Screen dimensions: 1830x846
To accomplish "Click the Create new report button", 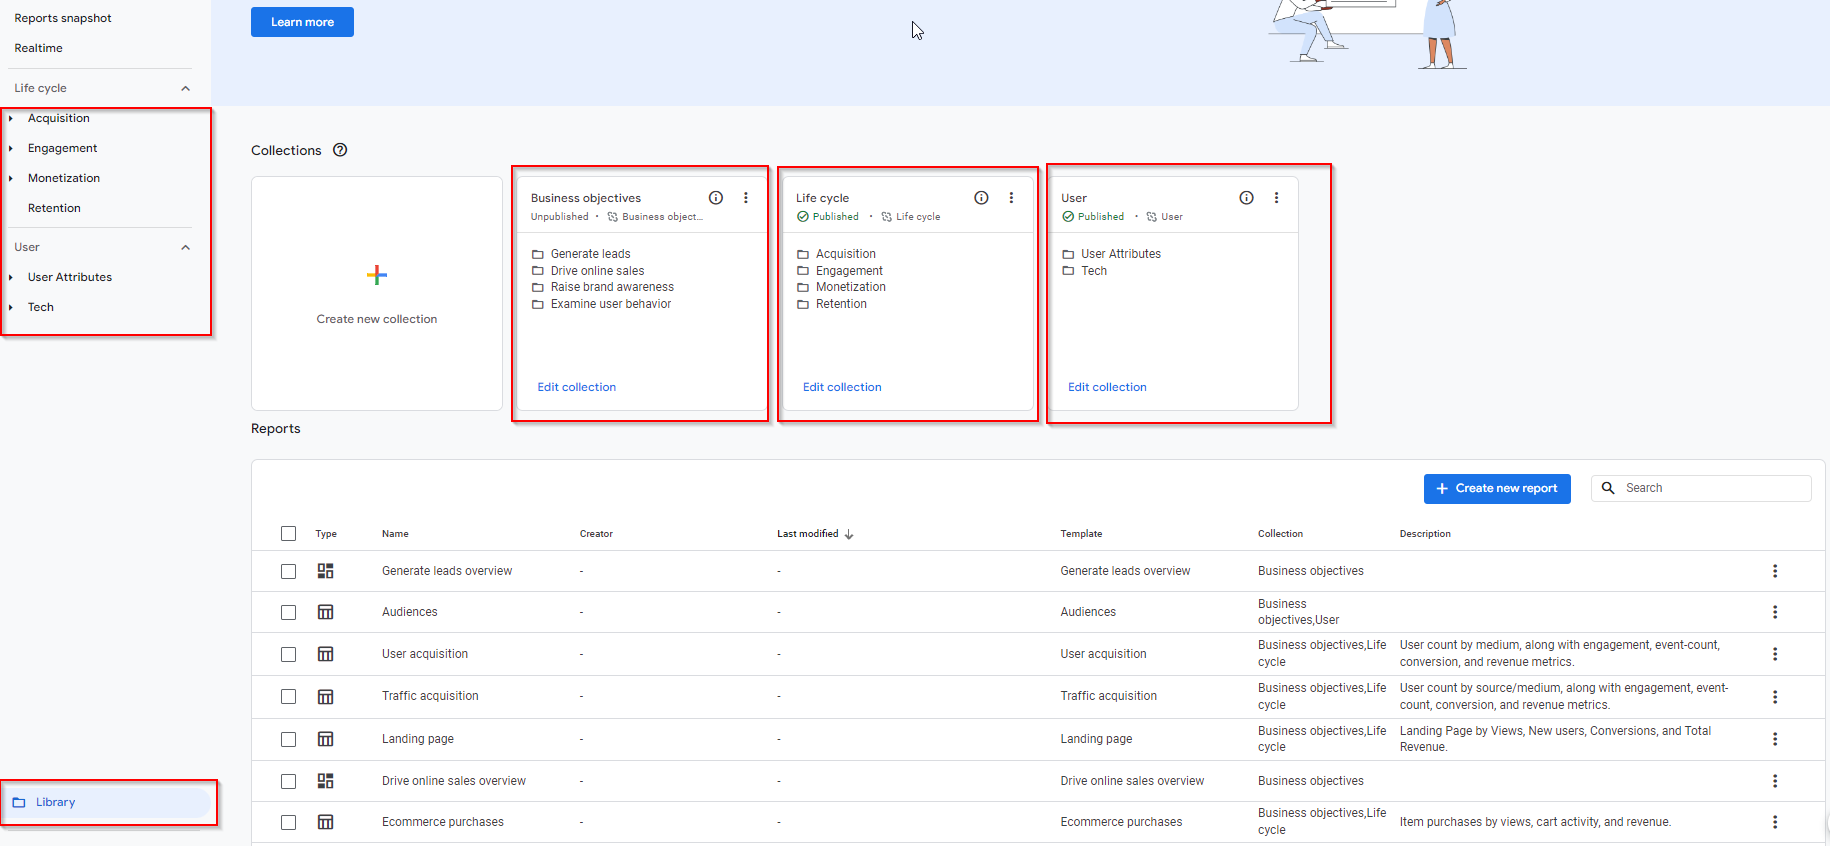I will tap(1496, 488).
